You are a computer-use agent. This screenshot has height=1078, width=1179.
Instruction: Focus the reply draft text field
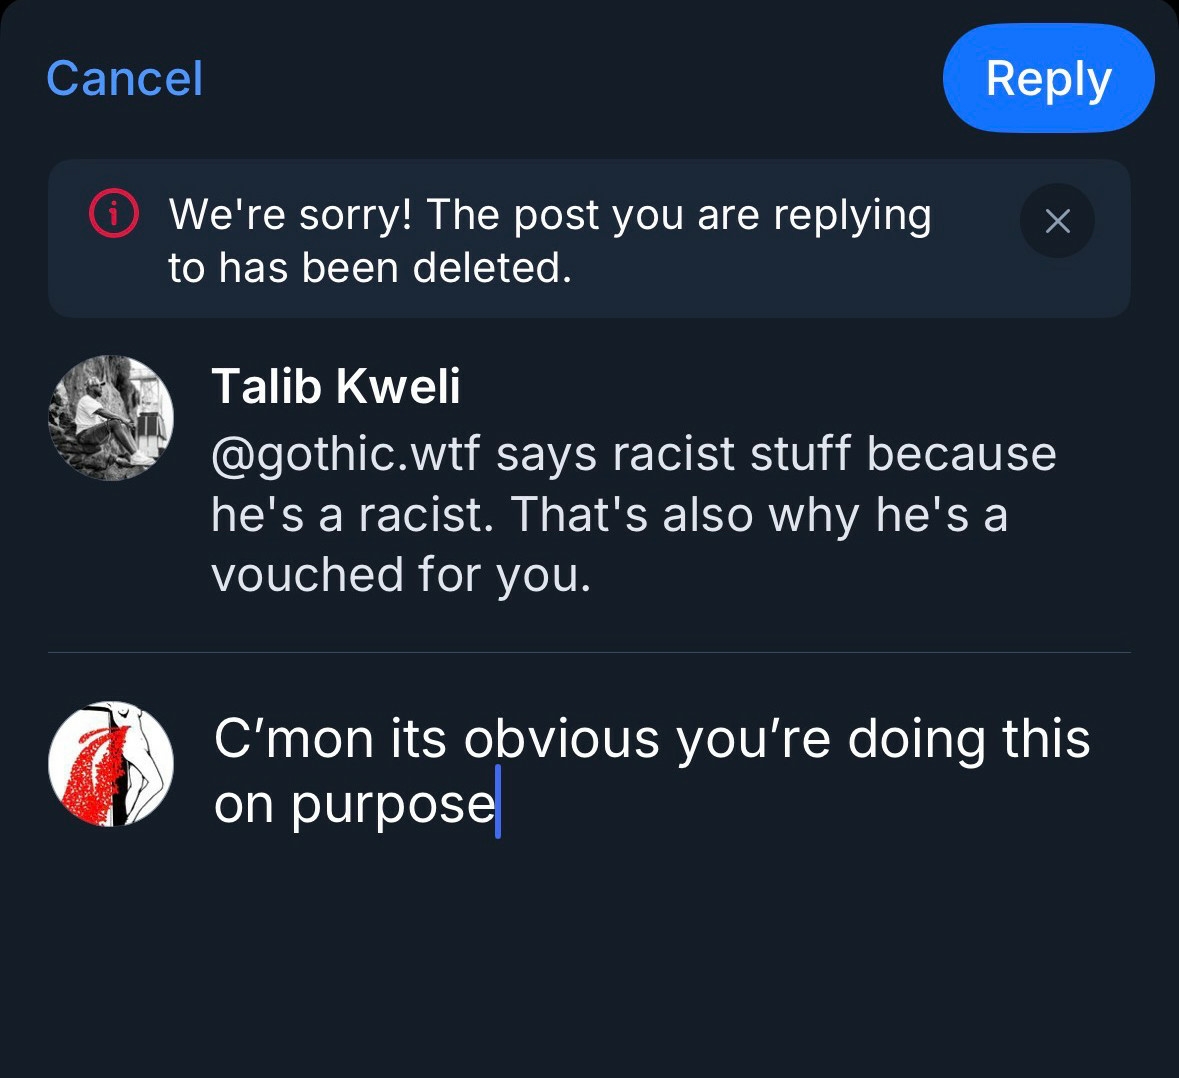[x=650, y=770]
